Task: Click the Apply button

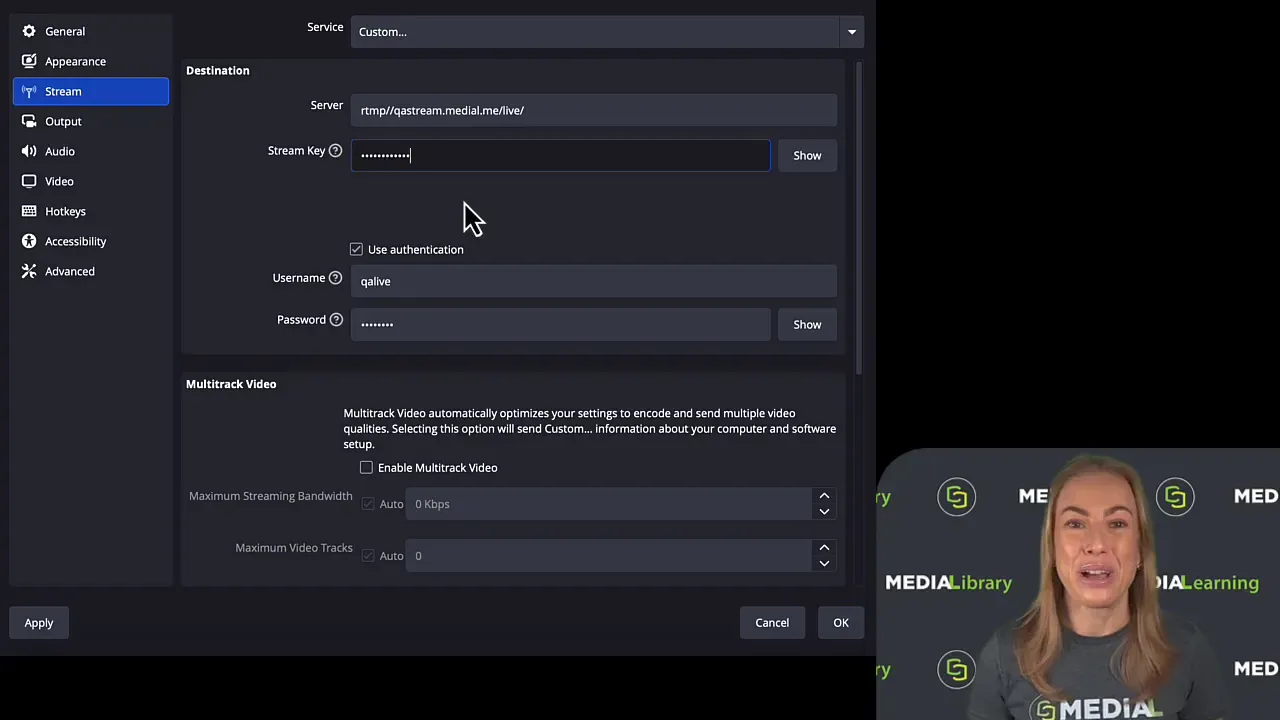Action: pyautogui.click(x=39, y=623)
